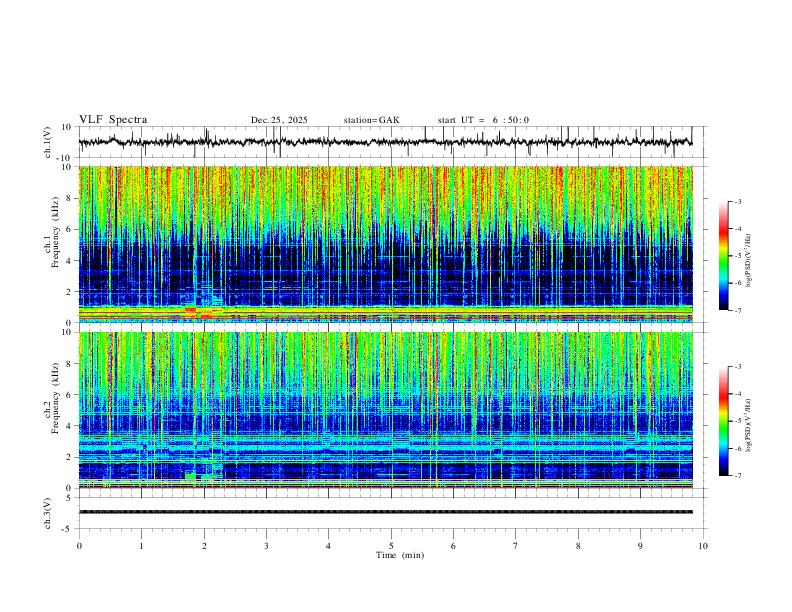Click the "1" label on the Time axis

pyautogui.click(x=141, y=546)
